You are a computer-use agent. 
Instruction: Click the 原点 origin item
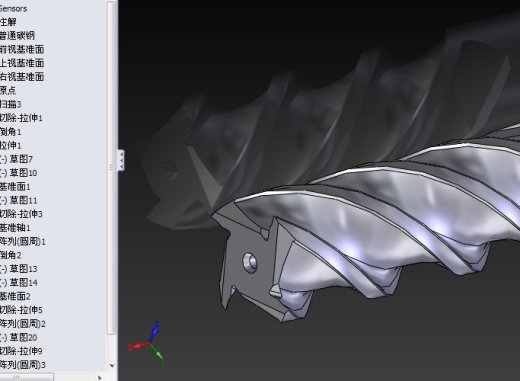[8, 90]
